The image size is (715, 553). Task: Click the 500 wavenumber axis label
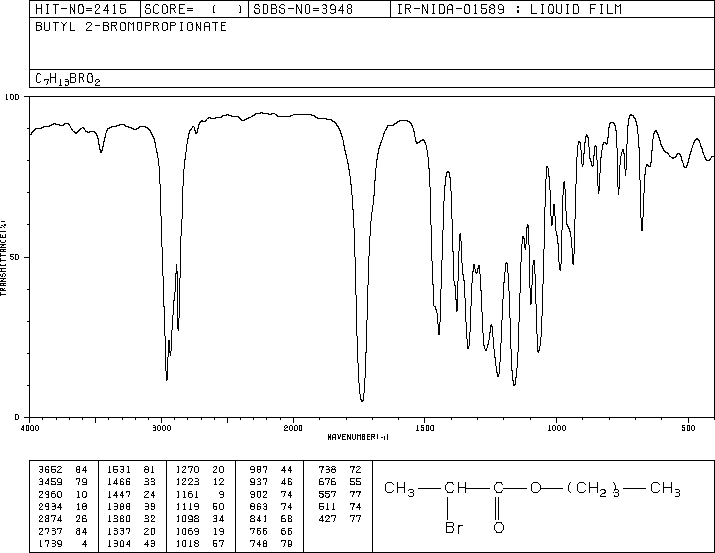688,428
